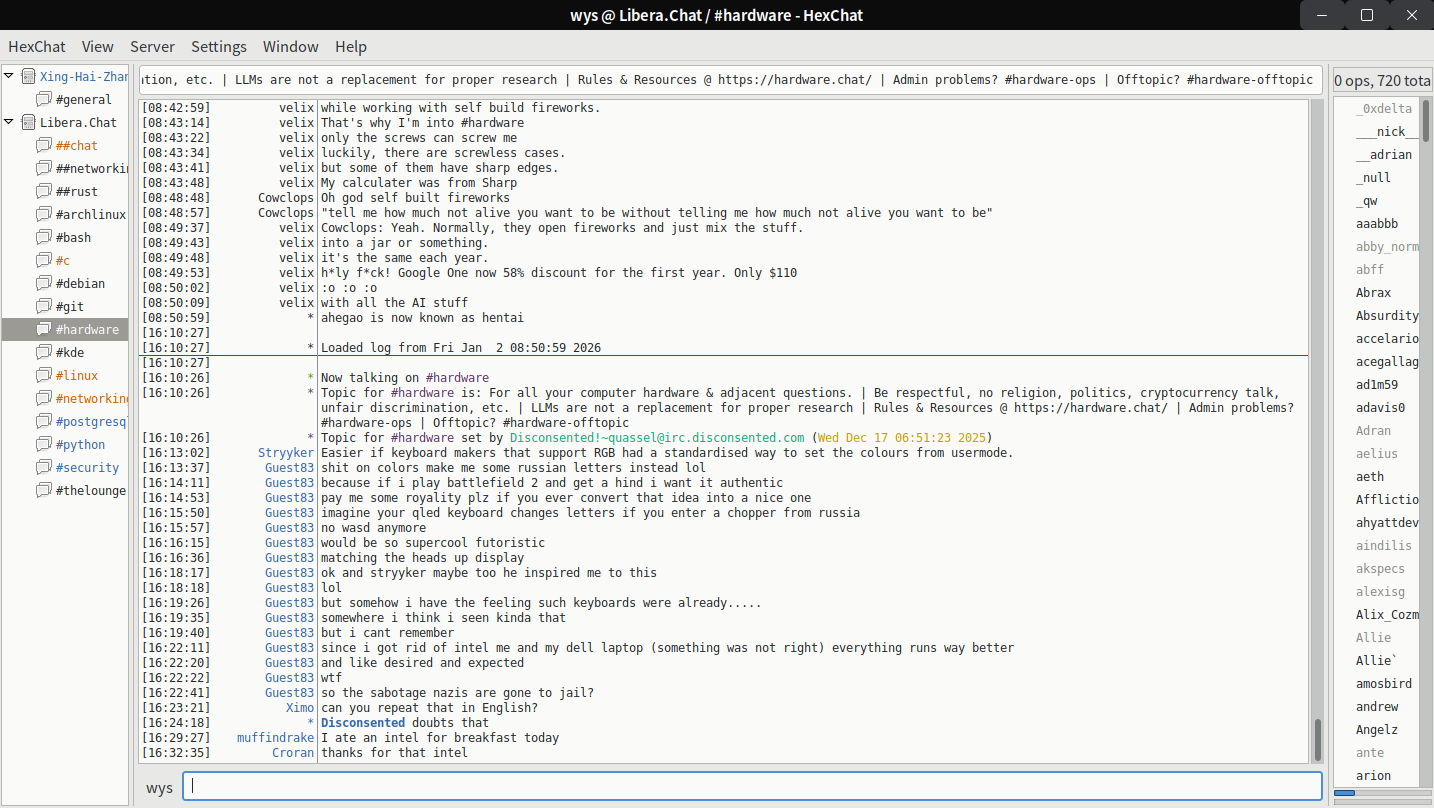Image resolution: width=1434 pixels, height=808 pixels.
Task: Click the server icon for Libera.Chat
Action: pyautogui.click(x=28, y=122)
